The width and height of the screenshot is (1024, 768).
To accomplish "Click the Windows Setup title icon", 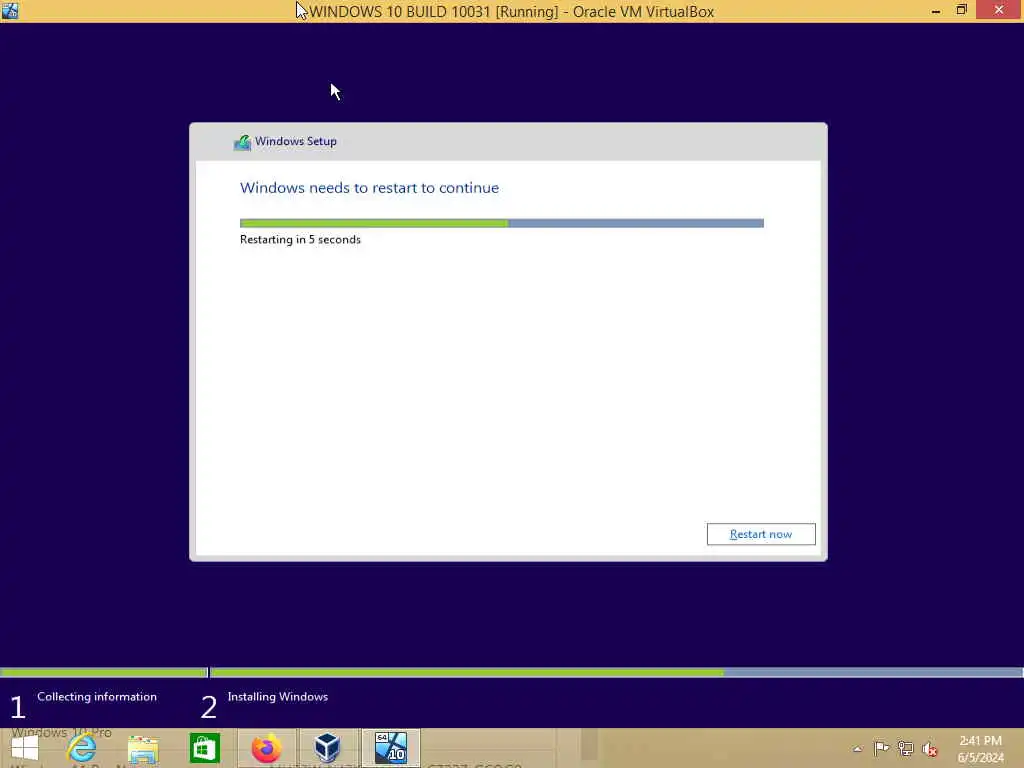I will coord(242,142).
